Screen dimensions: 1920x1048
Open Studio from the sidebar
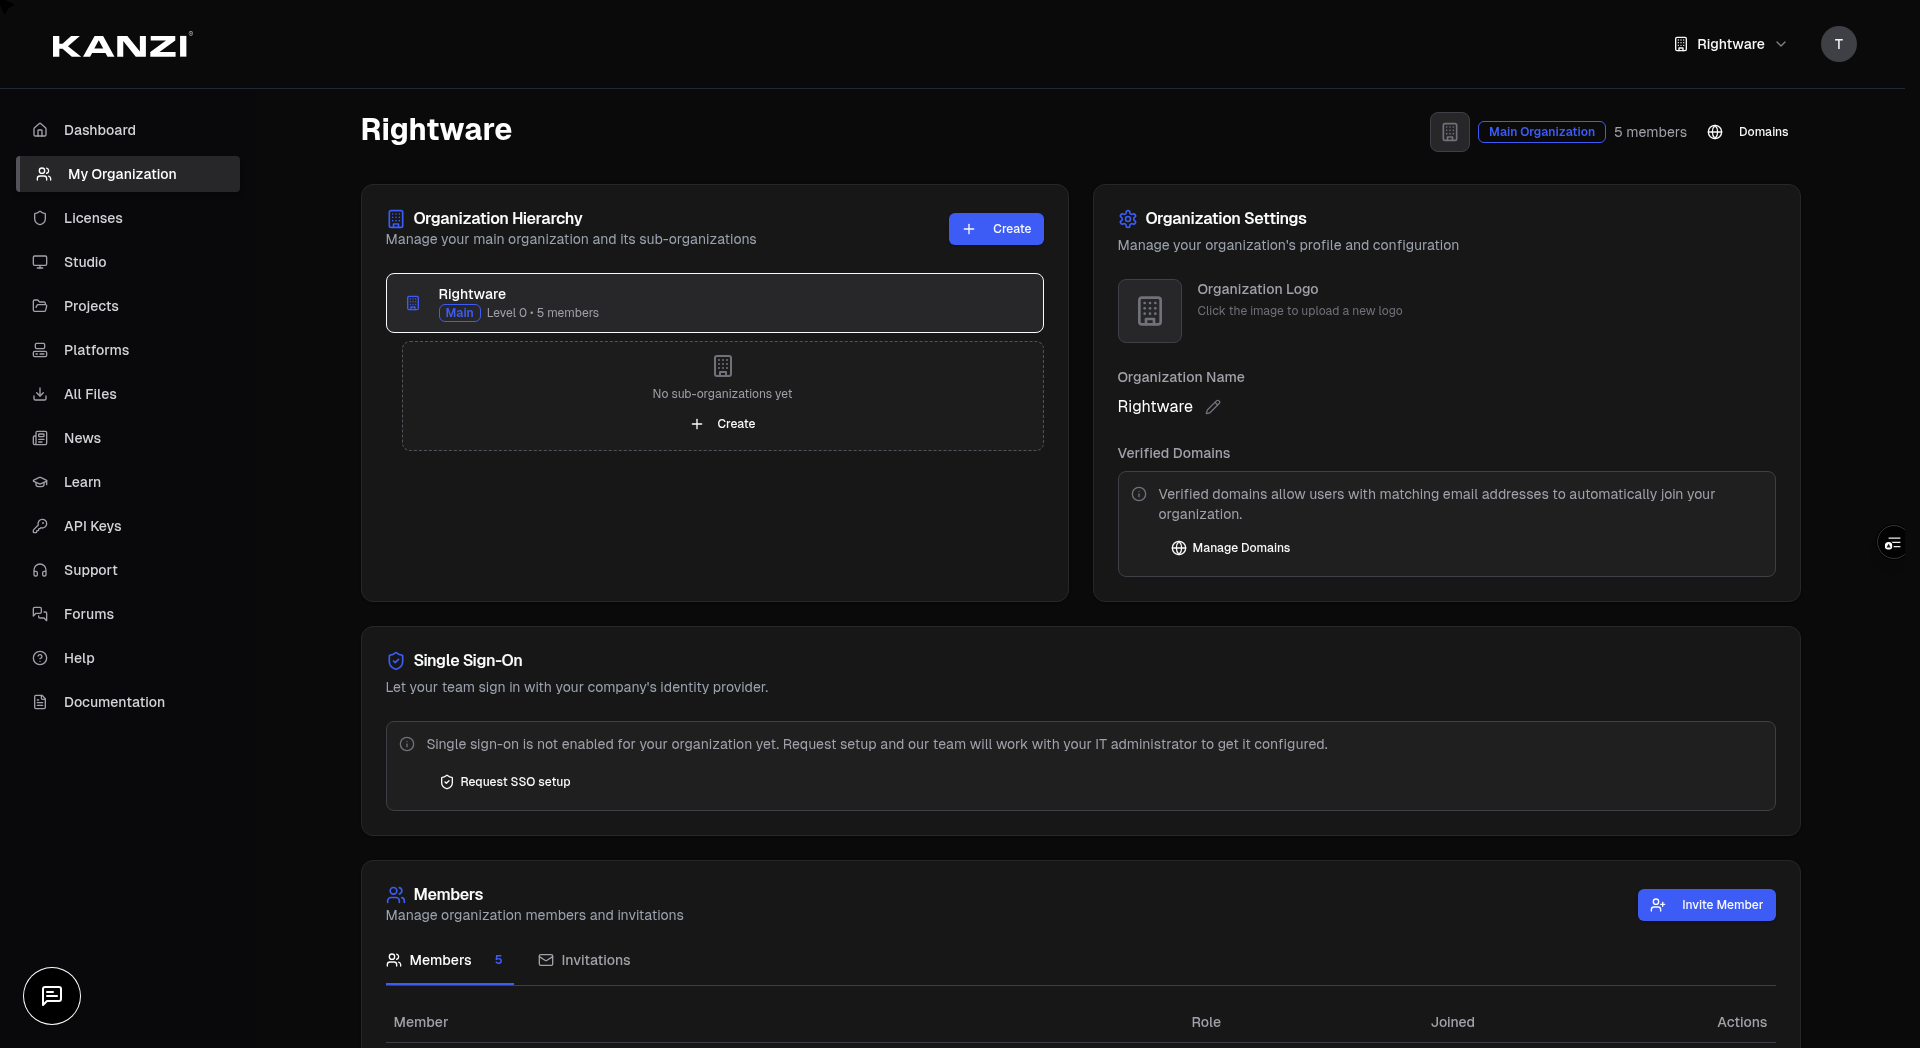coord(128,262)
